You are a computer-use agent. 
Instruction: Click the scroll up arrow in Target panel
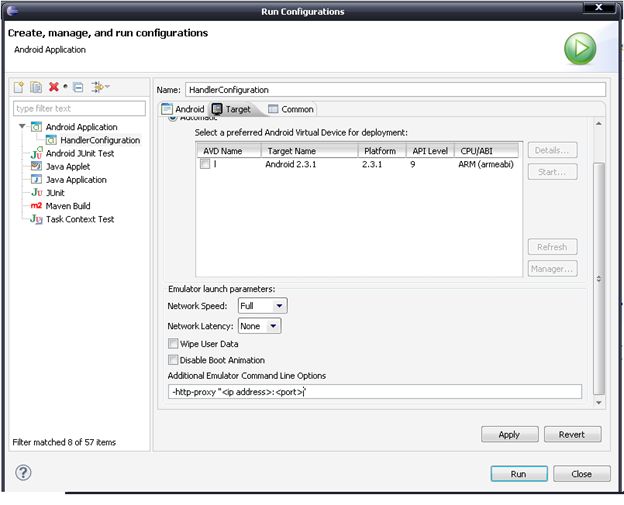(x=599, y=123)
